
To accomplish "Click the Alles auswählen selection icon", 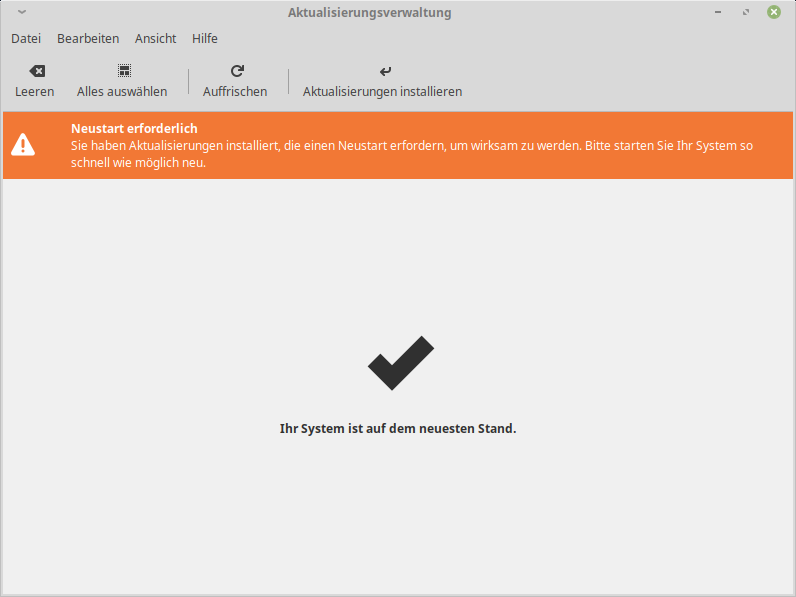I will [x=123, y=71].
